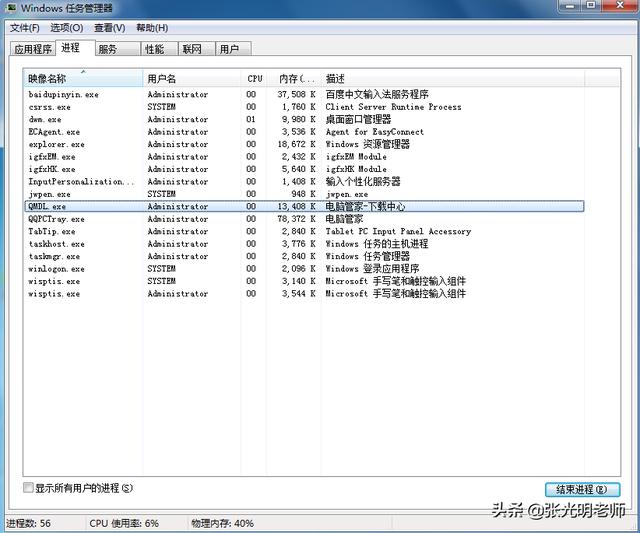Open the 文件(F) menu
This screenshot has width=640, height=533.
pyautogui.click(x=25, y=28)
